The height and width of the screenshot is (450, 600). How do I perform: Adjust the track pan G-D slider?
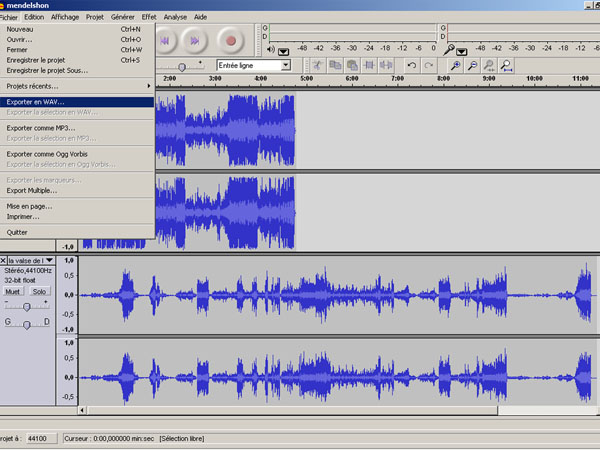[x=27, y=324]
